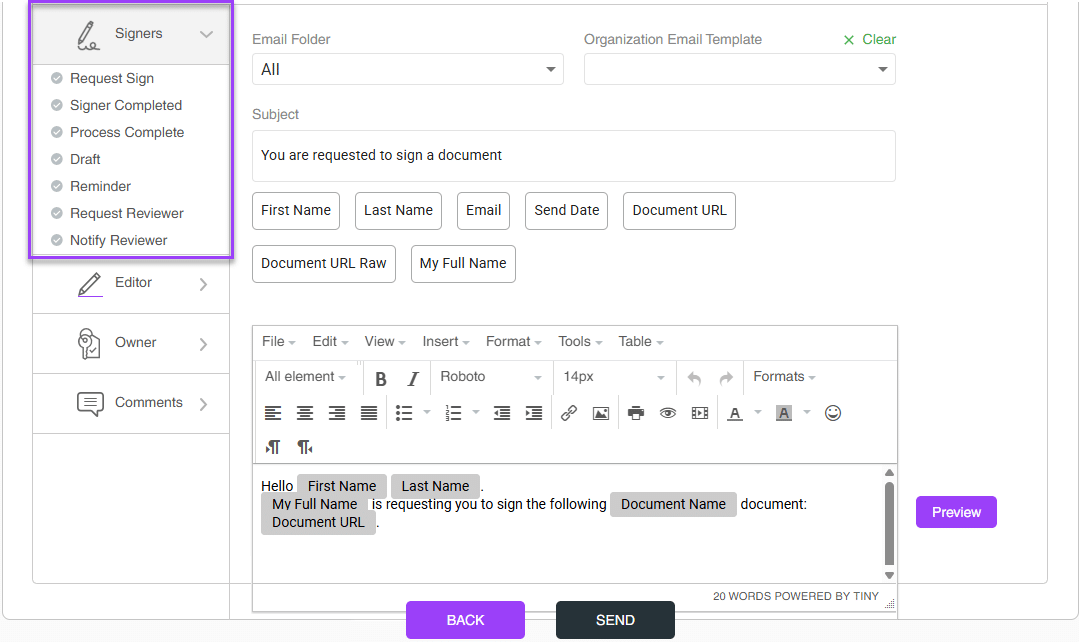Open the Insert menu
The width and height of the screenshot is (1079, 642).
coord(444,342)
